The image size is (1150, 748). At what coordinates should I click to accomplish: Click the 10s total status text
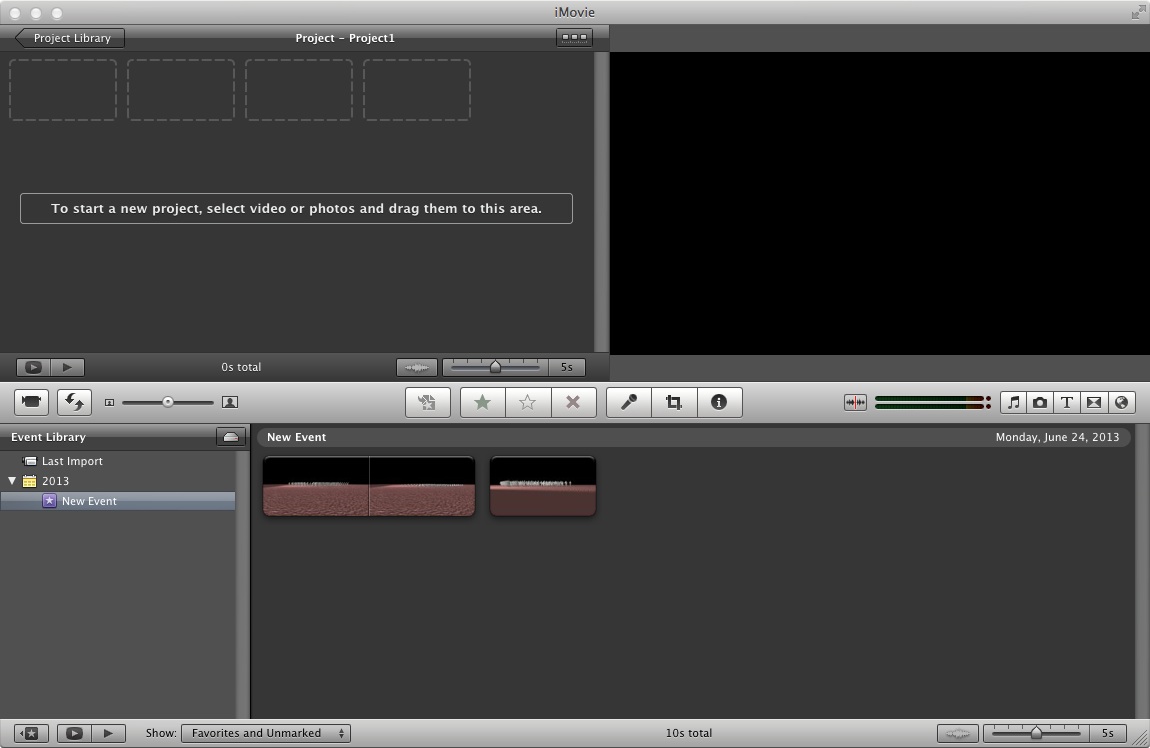pos(689,733)
